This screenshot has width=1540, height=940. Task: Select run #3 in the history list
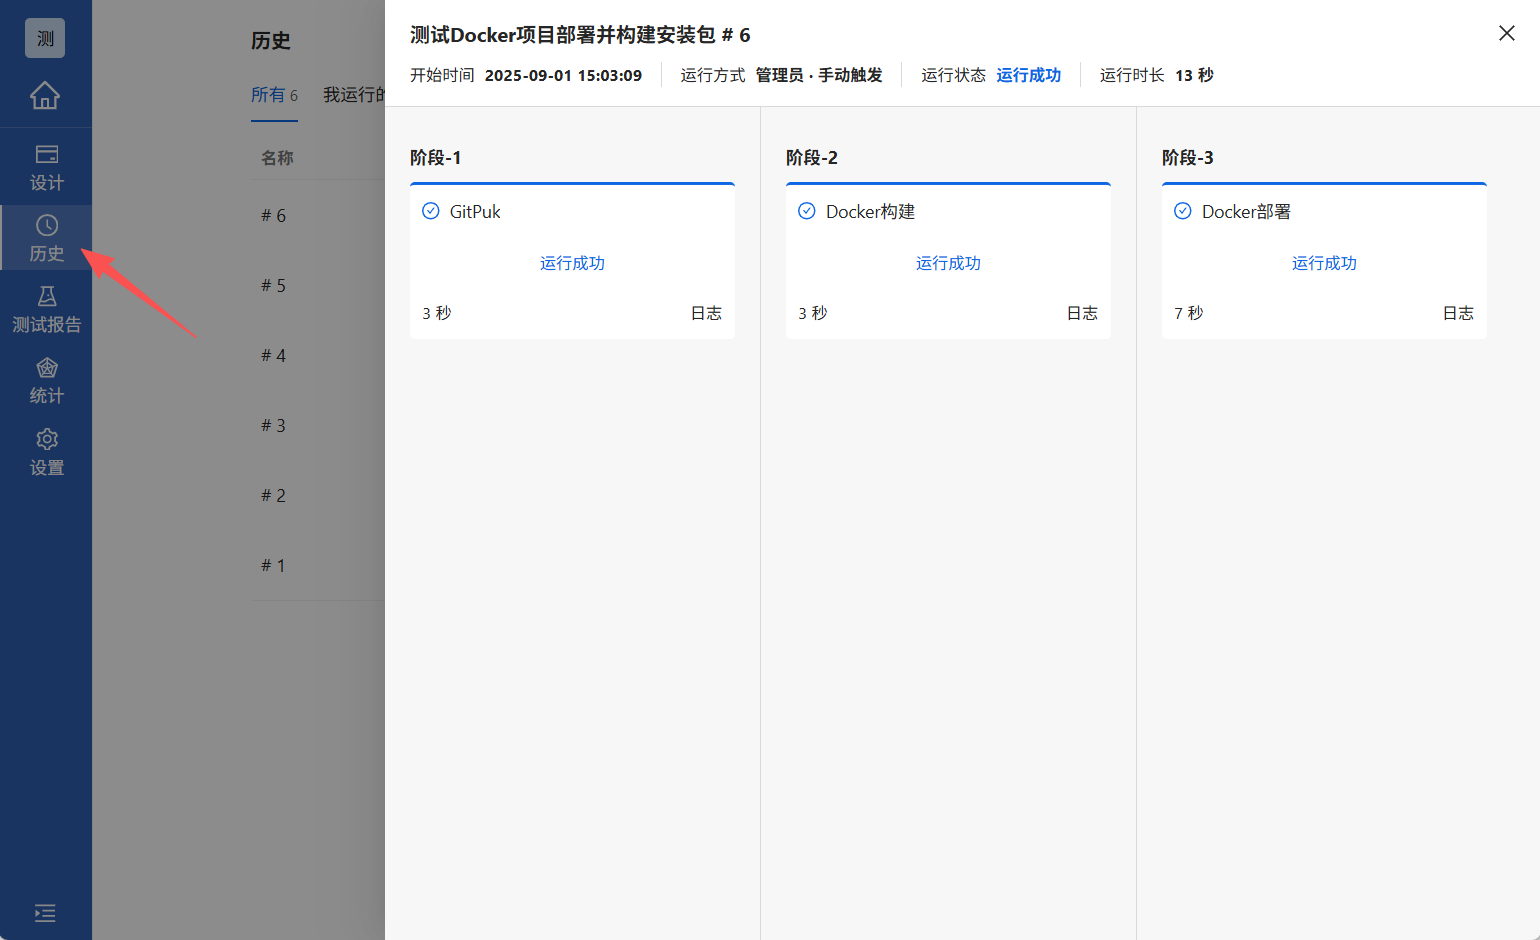(272, 424)
